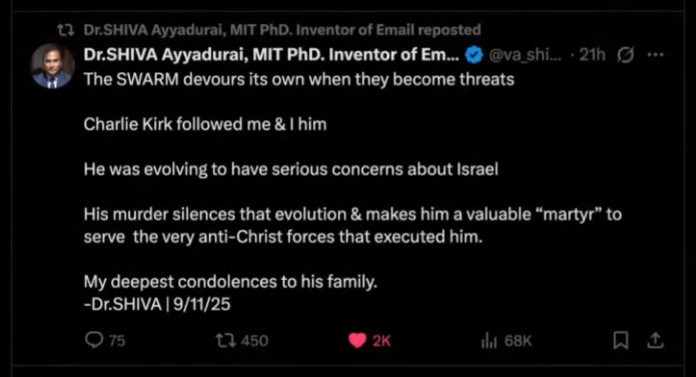Screen dimensions: 696x377
Task: Click the repost arrows icon beside 450
Action: coord(225,341)
